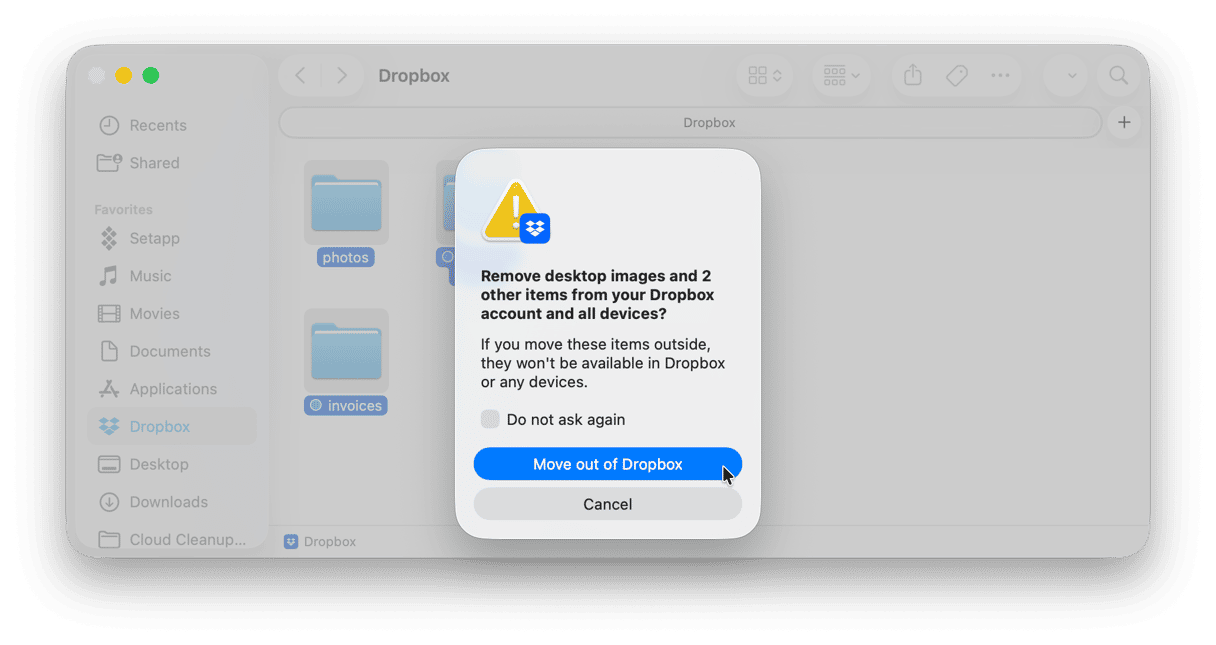Click the yellow minimize window button
1216x645 pixels.
[124, 76]
